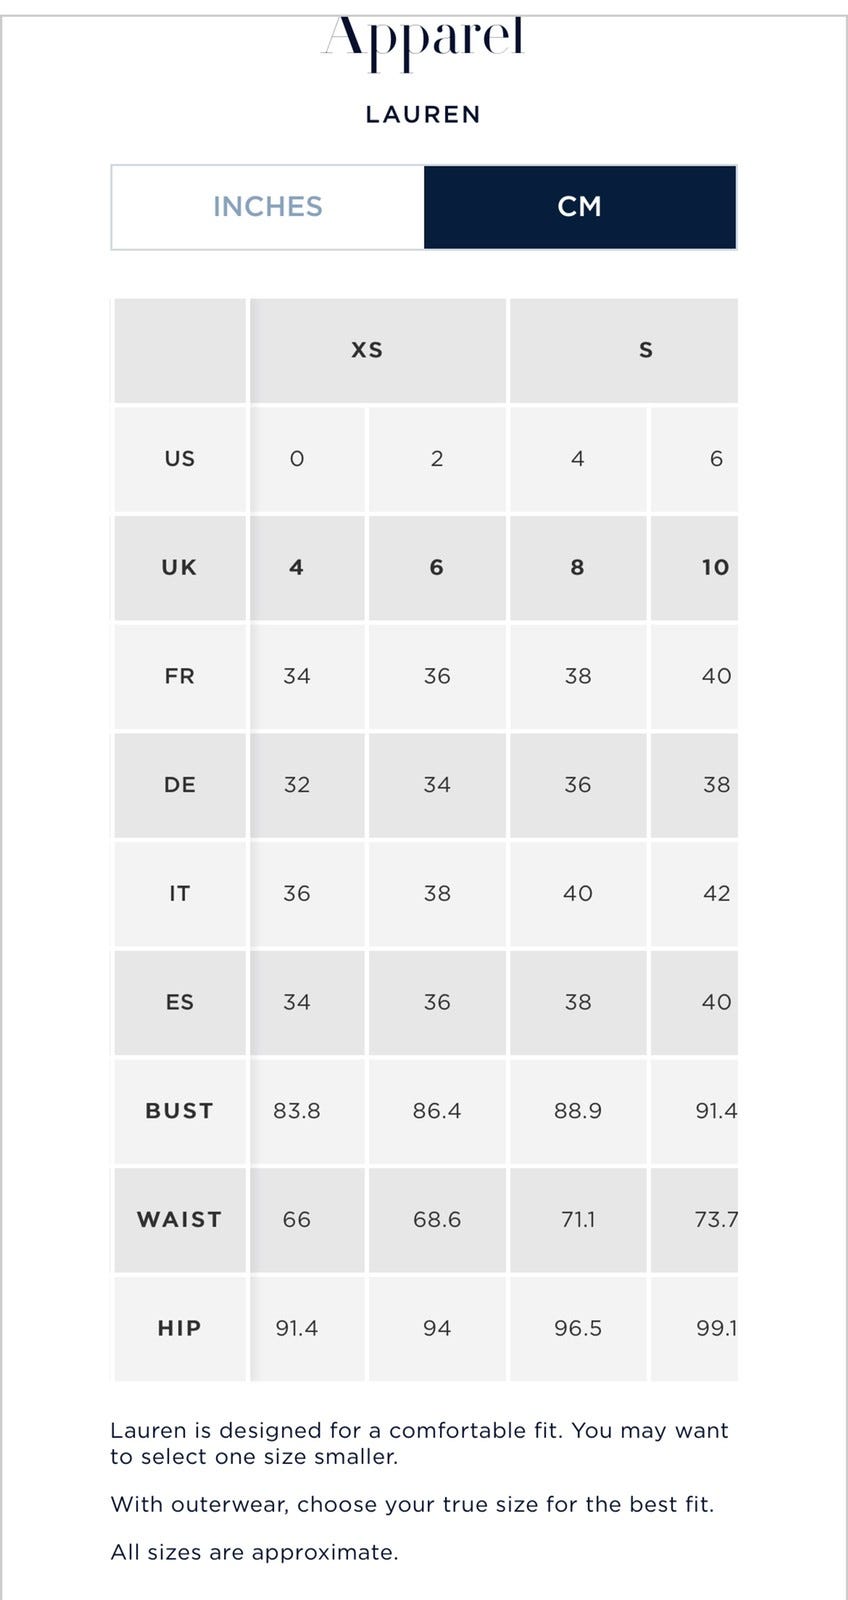This screenshot has height=1600, width=848.
Task: Select the CM unit tab
Action: [580, 207]
